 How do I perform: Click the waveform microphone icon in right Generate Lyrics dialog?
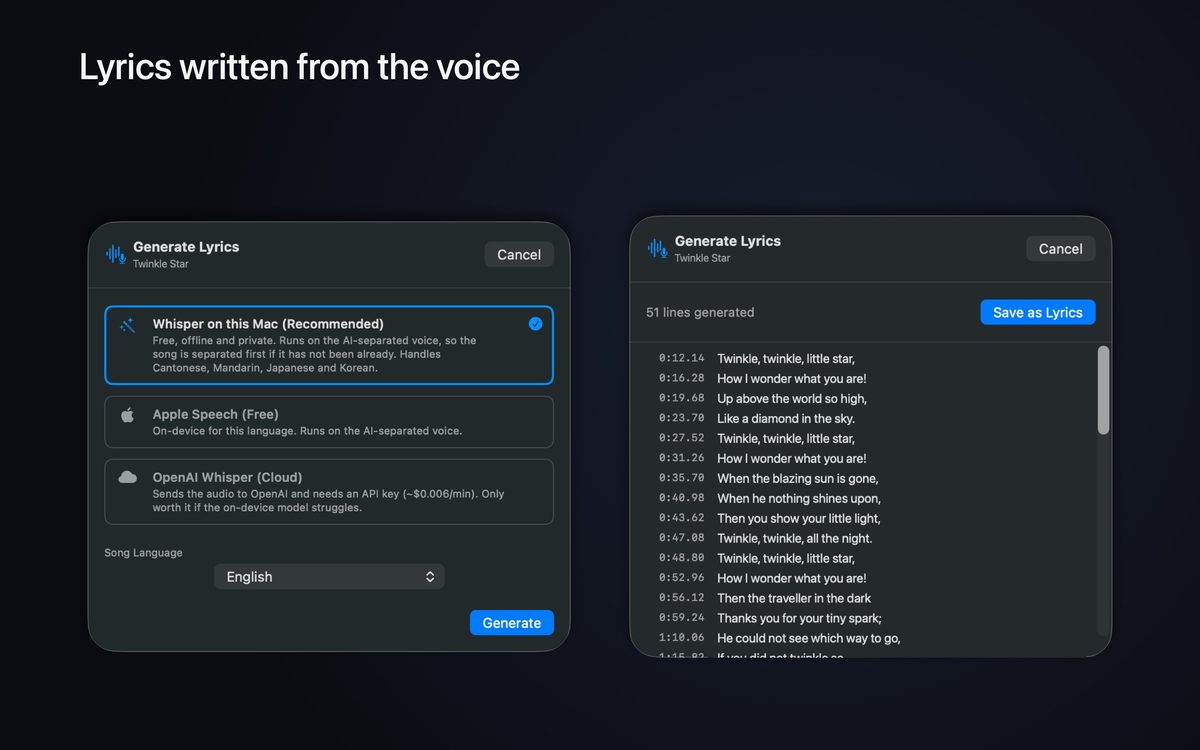tap(657, 248)
